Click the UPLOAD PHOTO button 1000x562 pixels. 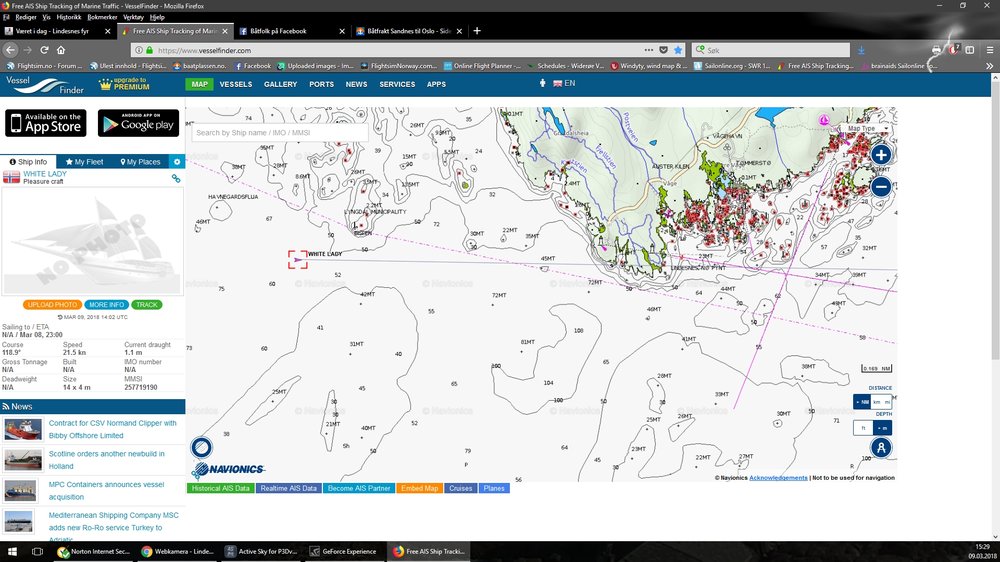pyautogui.click(x=52, y=305)
